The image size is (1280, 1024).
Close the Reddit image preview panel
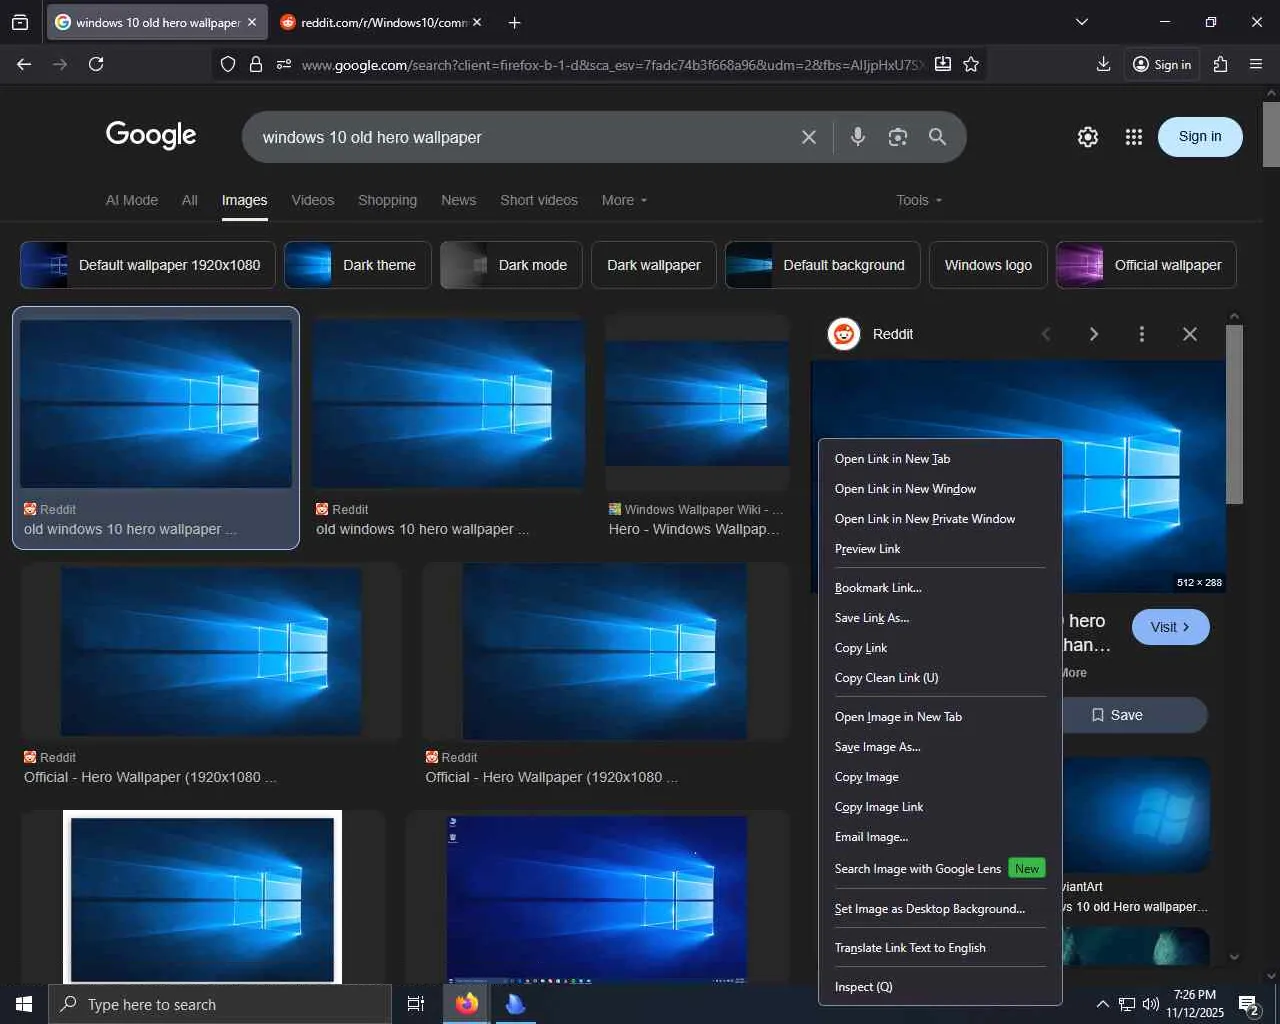(1189, 334)
